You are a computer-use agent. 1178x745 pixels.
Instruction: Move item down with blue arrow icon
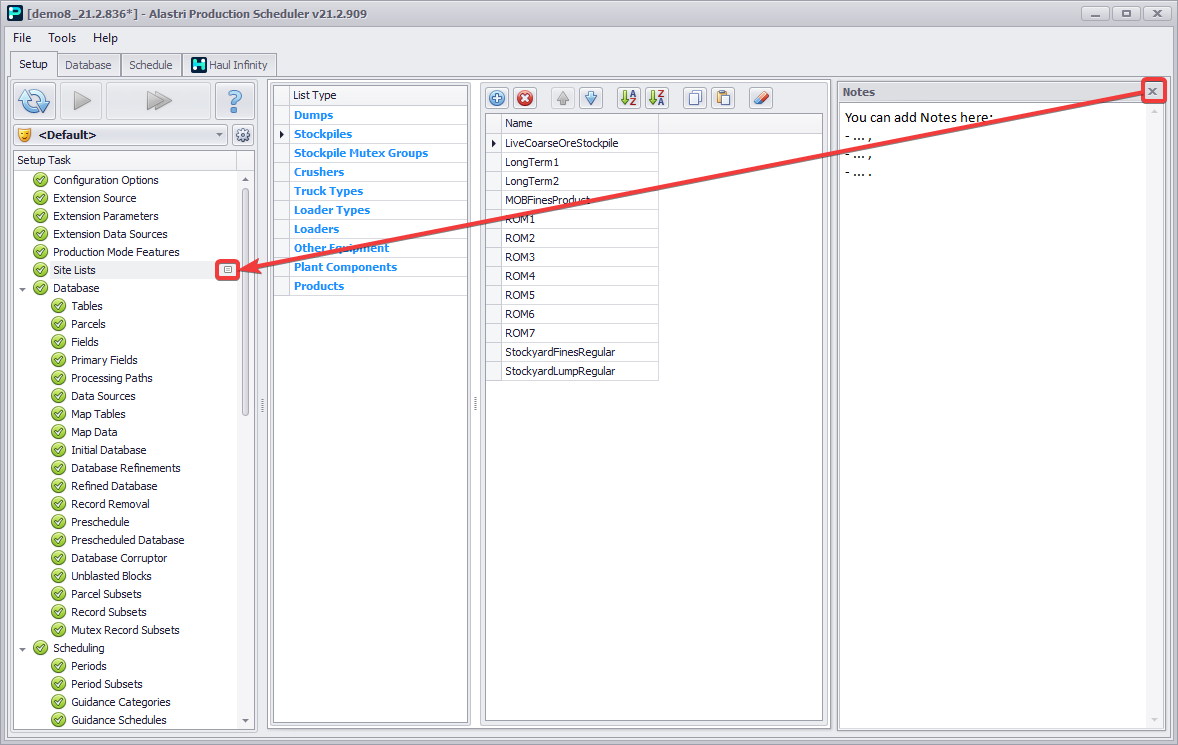coord(591,98)
